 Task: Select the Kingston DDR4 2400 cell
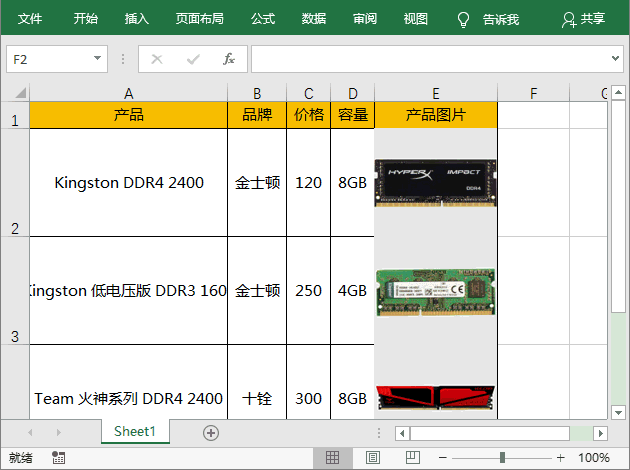(x=129, y=183)
